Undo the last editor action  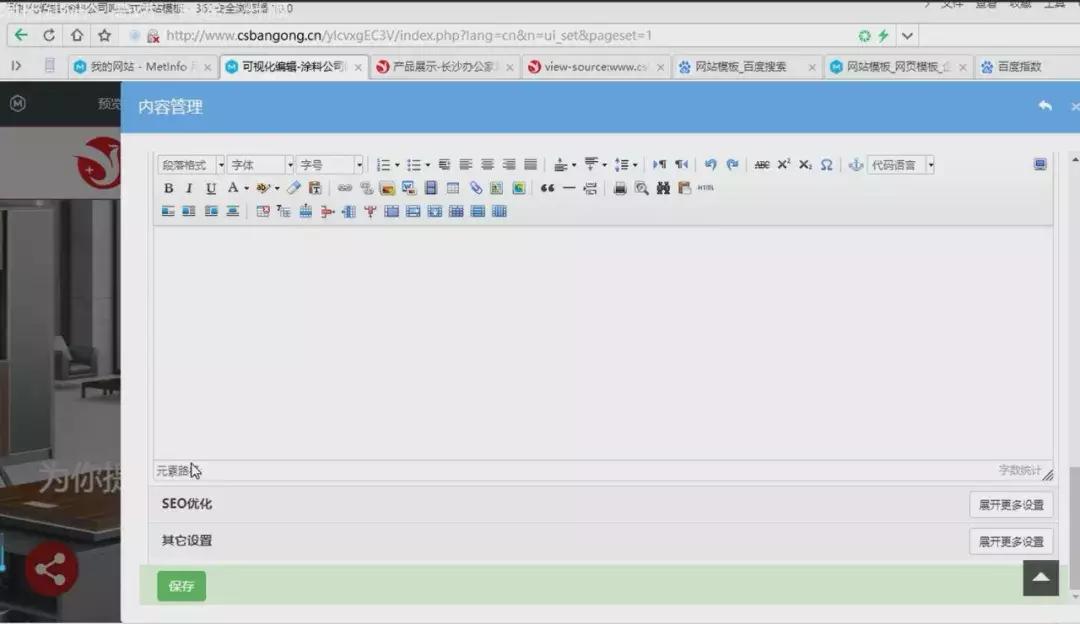pyautogui.click(x=710, y=165)
